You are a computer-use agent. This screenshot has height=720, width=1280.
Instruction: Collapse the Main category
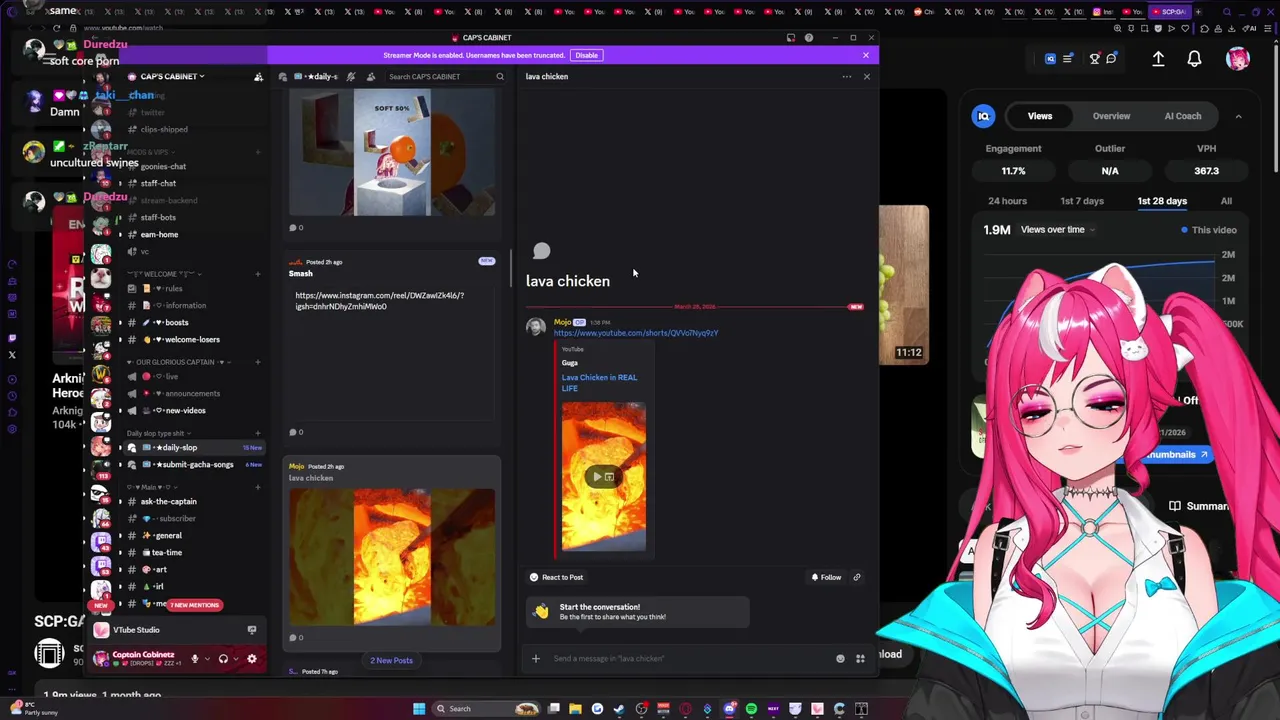151,487
